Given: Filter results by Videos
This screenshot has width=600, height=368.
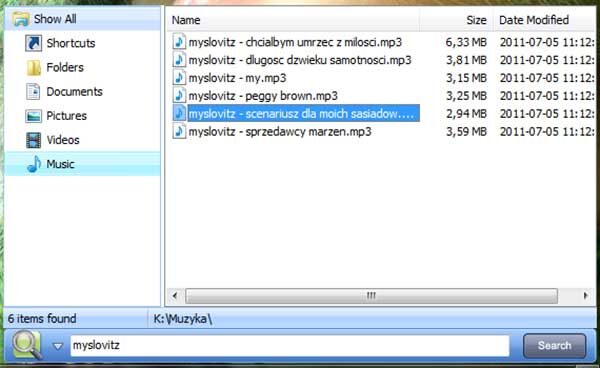Looking at the screenshot, I should [82, 140].
